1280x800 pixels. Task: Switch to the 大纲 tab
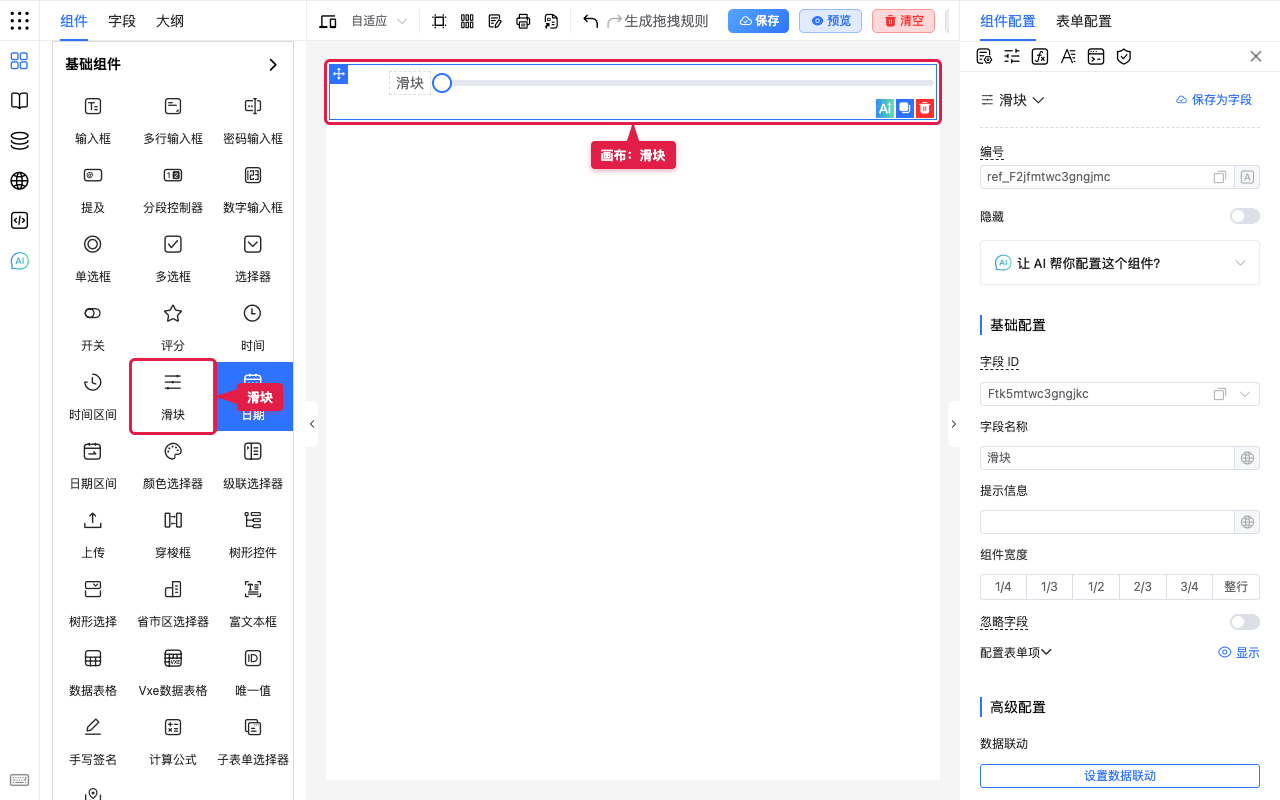pos(170,21)
